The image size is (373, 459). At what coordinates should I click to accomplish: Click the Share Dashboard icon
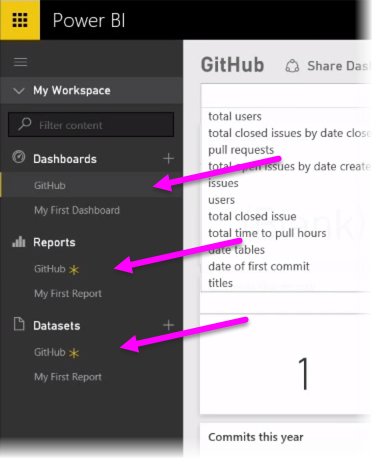[292, 66]
